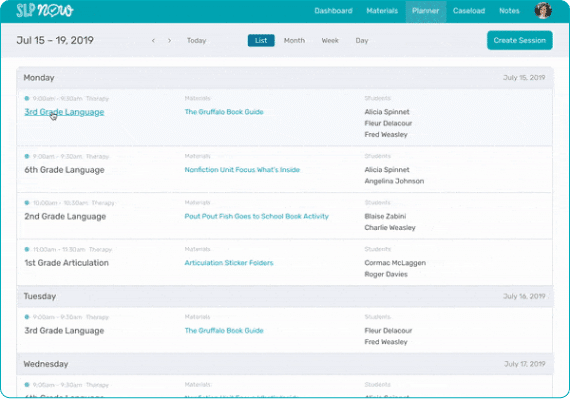Open Articulation Sticker Folders material
This screenshot has width=570, height=399.
click(x=229, y=263)
